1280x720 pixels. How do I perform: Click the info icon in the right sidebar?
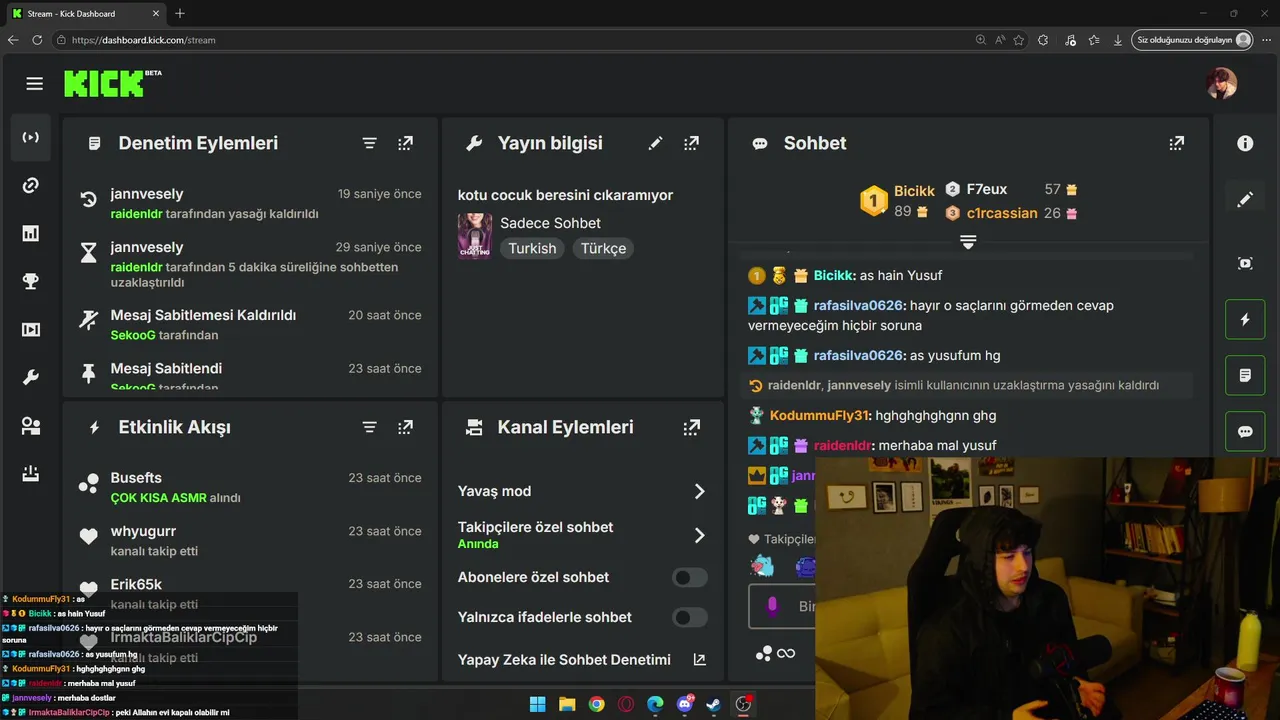click(x=1245, y=143)
